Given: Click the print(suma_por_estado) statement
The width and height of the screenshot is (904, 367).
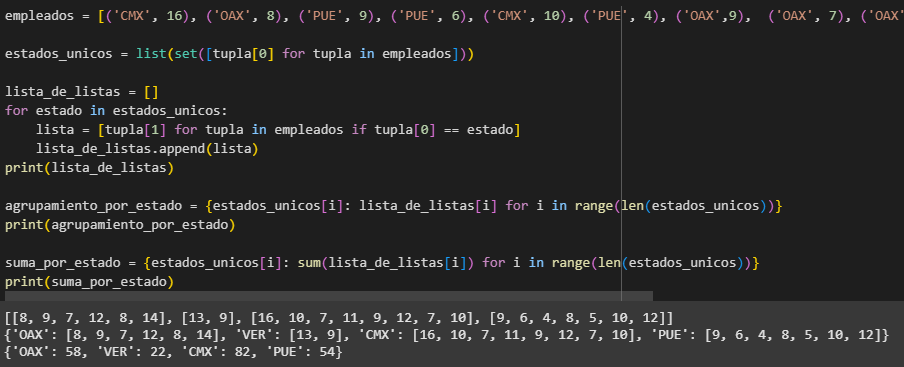Looking at the screenshot, I should 89,282.
